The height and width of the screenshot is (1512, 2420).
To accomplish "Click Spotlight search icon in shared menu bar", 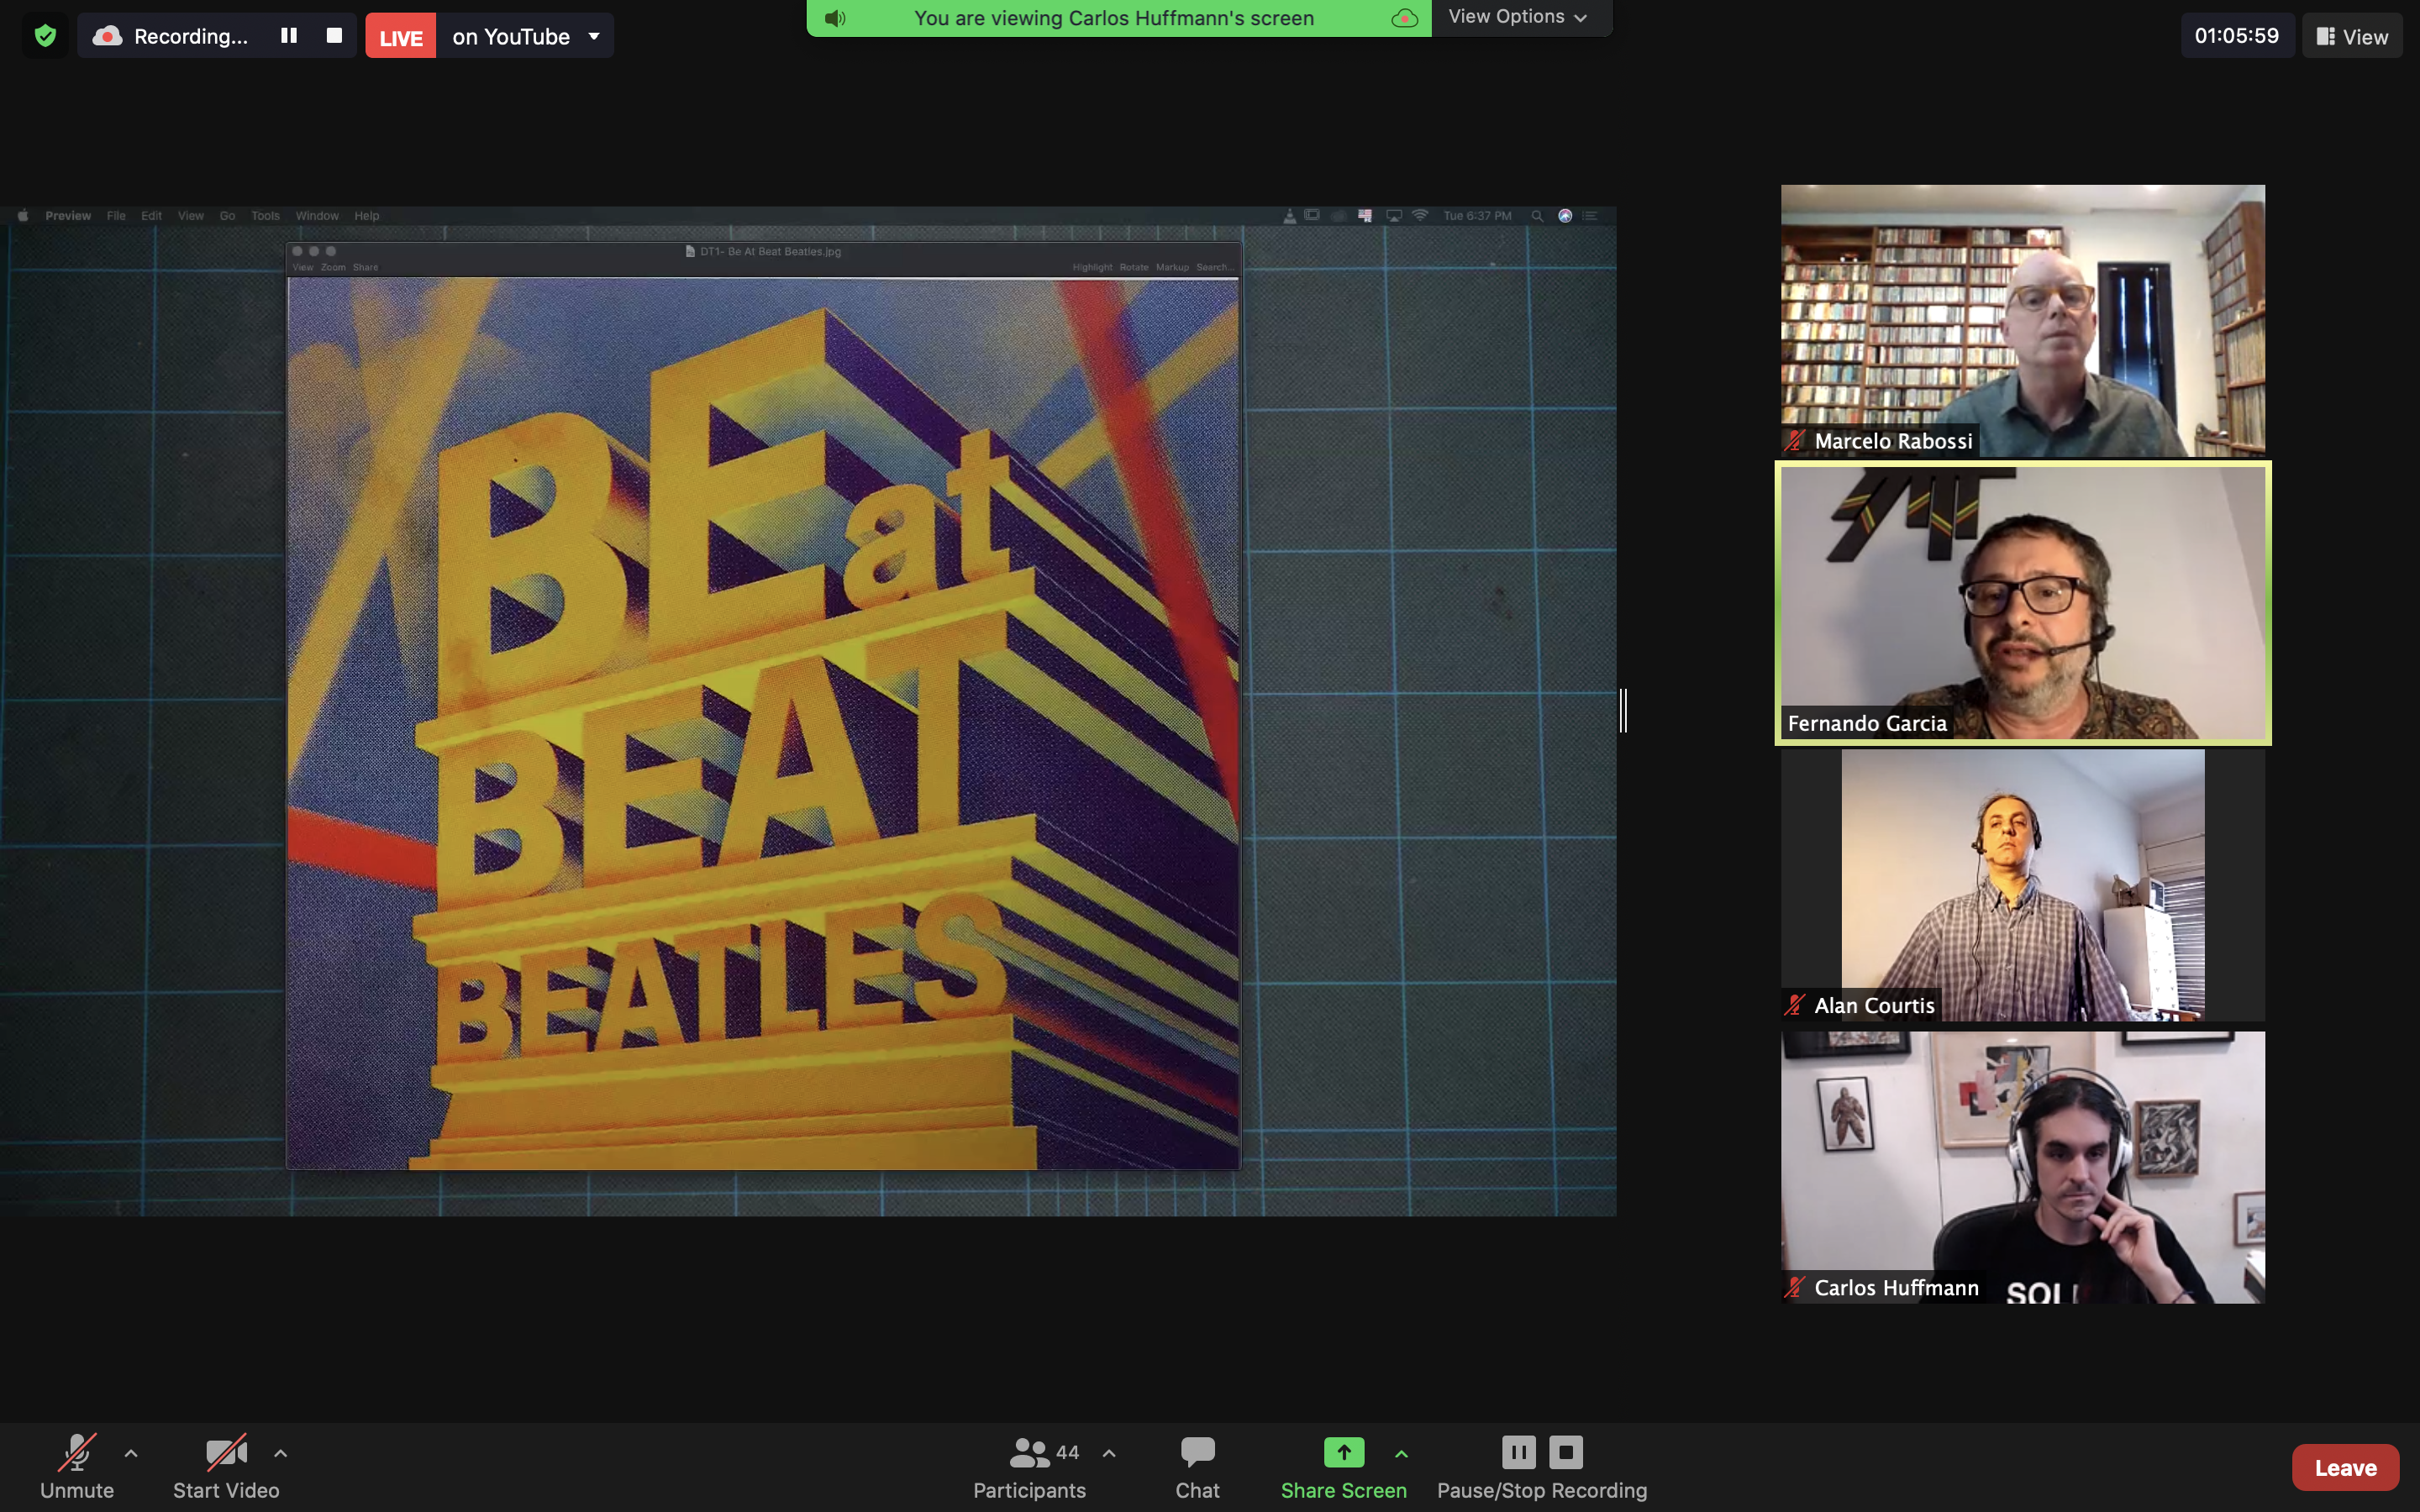I will click(1537, 215).
